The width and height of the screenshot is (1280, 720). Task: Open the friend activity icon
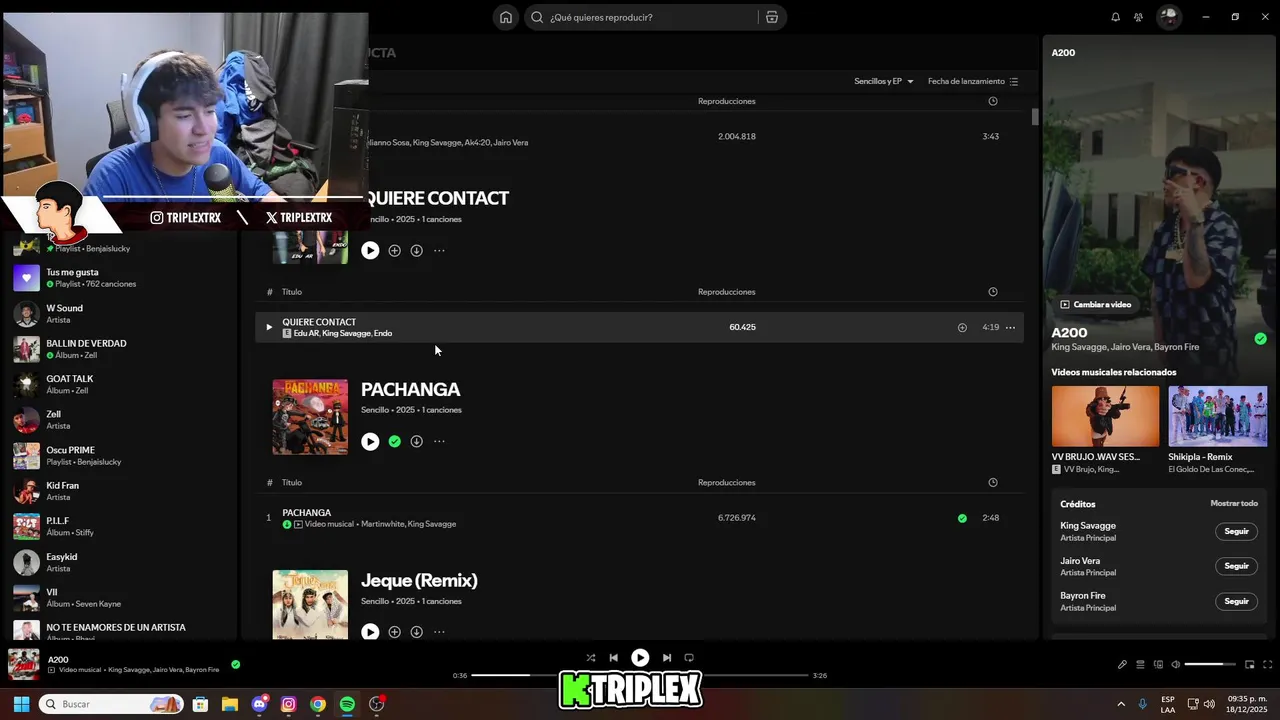[1138, 17]
